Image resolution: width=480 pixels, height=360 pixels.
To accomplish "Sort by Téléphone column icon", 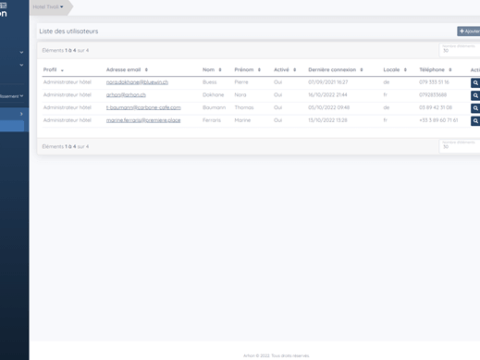I will click(x=450, y=70).
